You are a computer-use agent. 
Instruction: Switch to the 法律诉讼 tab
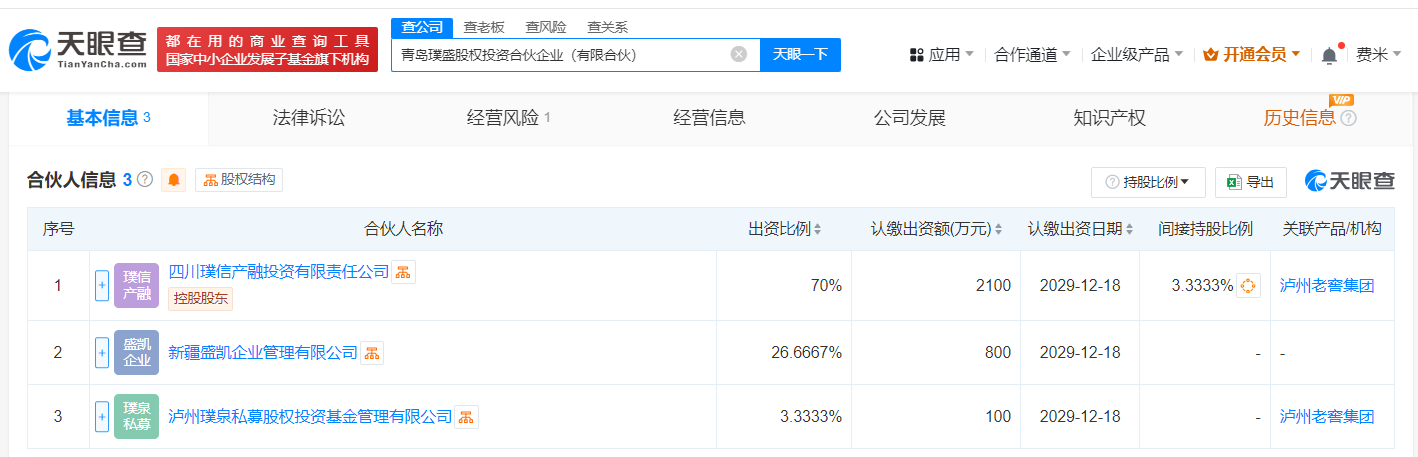308,118
